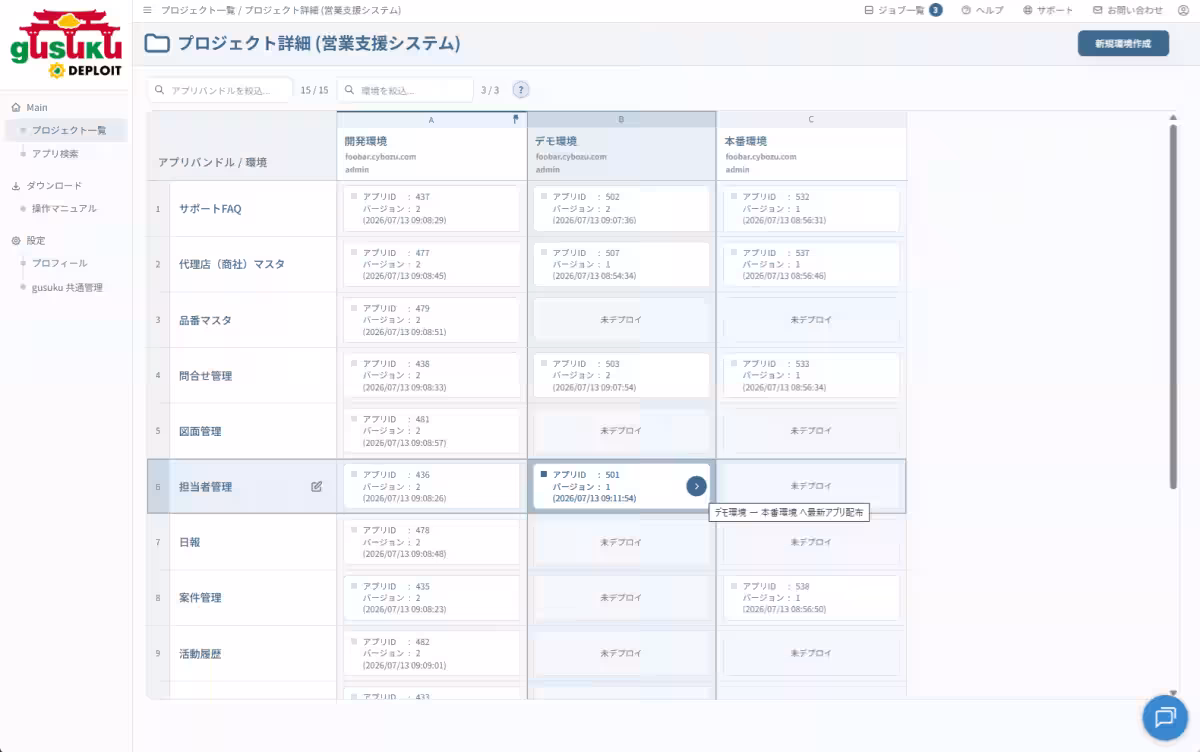The width and height of the screenshot is (1200, 752).
Task: Click the app ID 538 card
Action: click(x=811, y=598)
